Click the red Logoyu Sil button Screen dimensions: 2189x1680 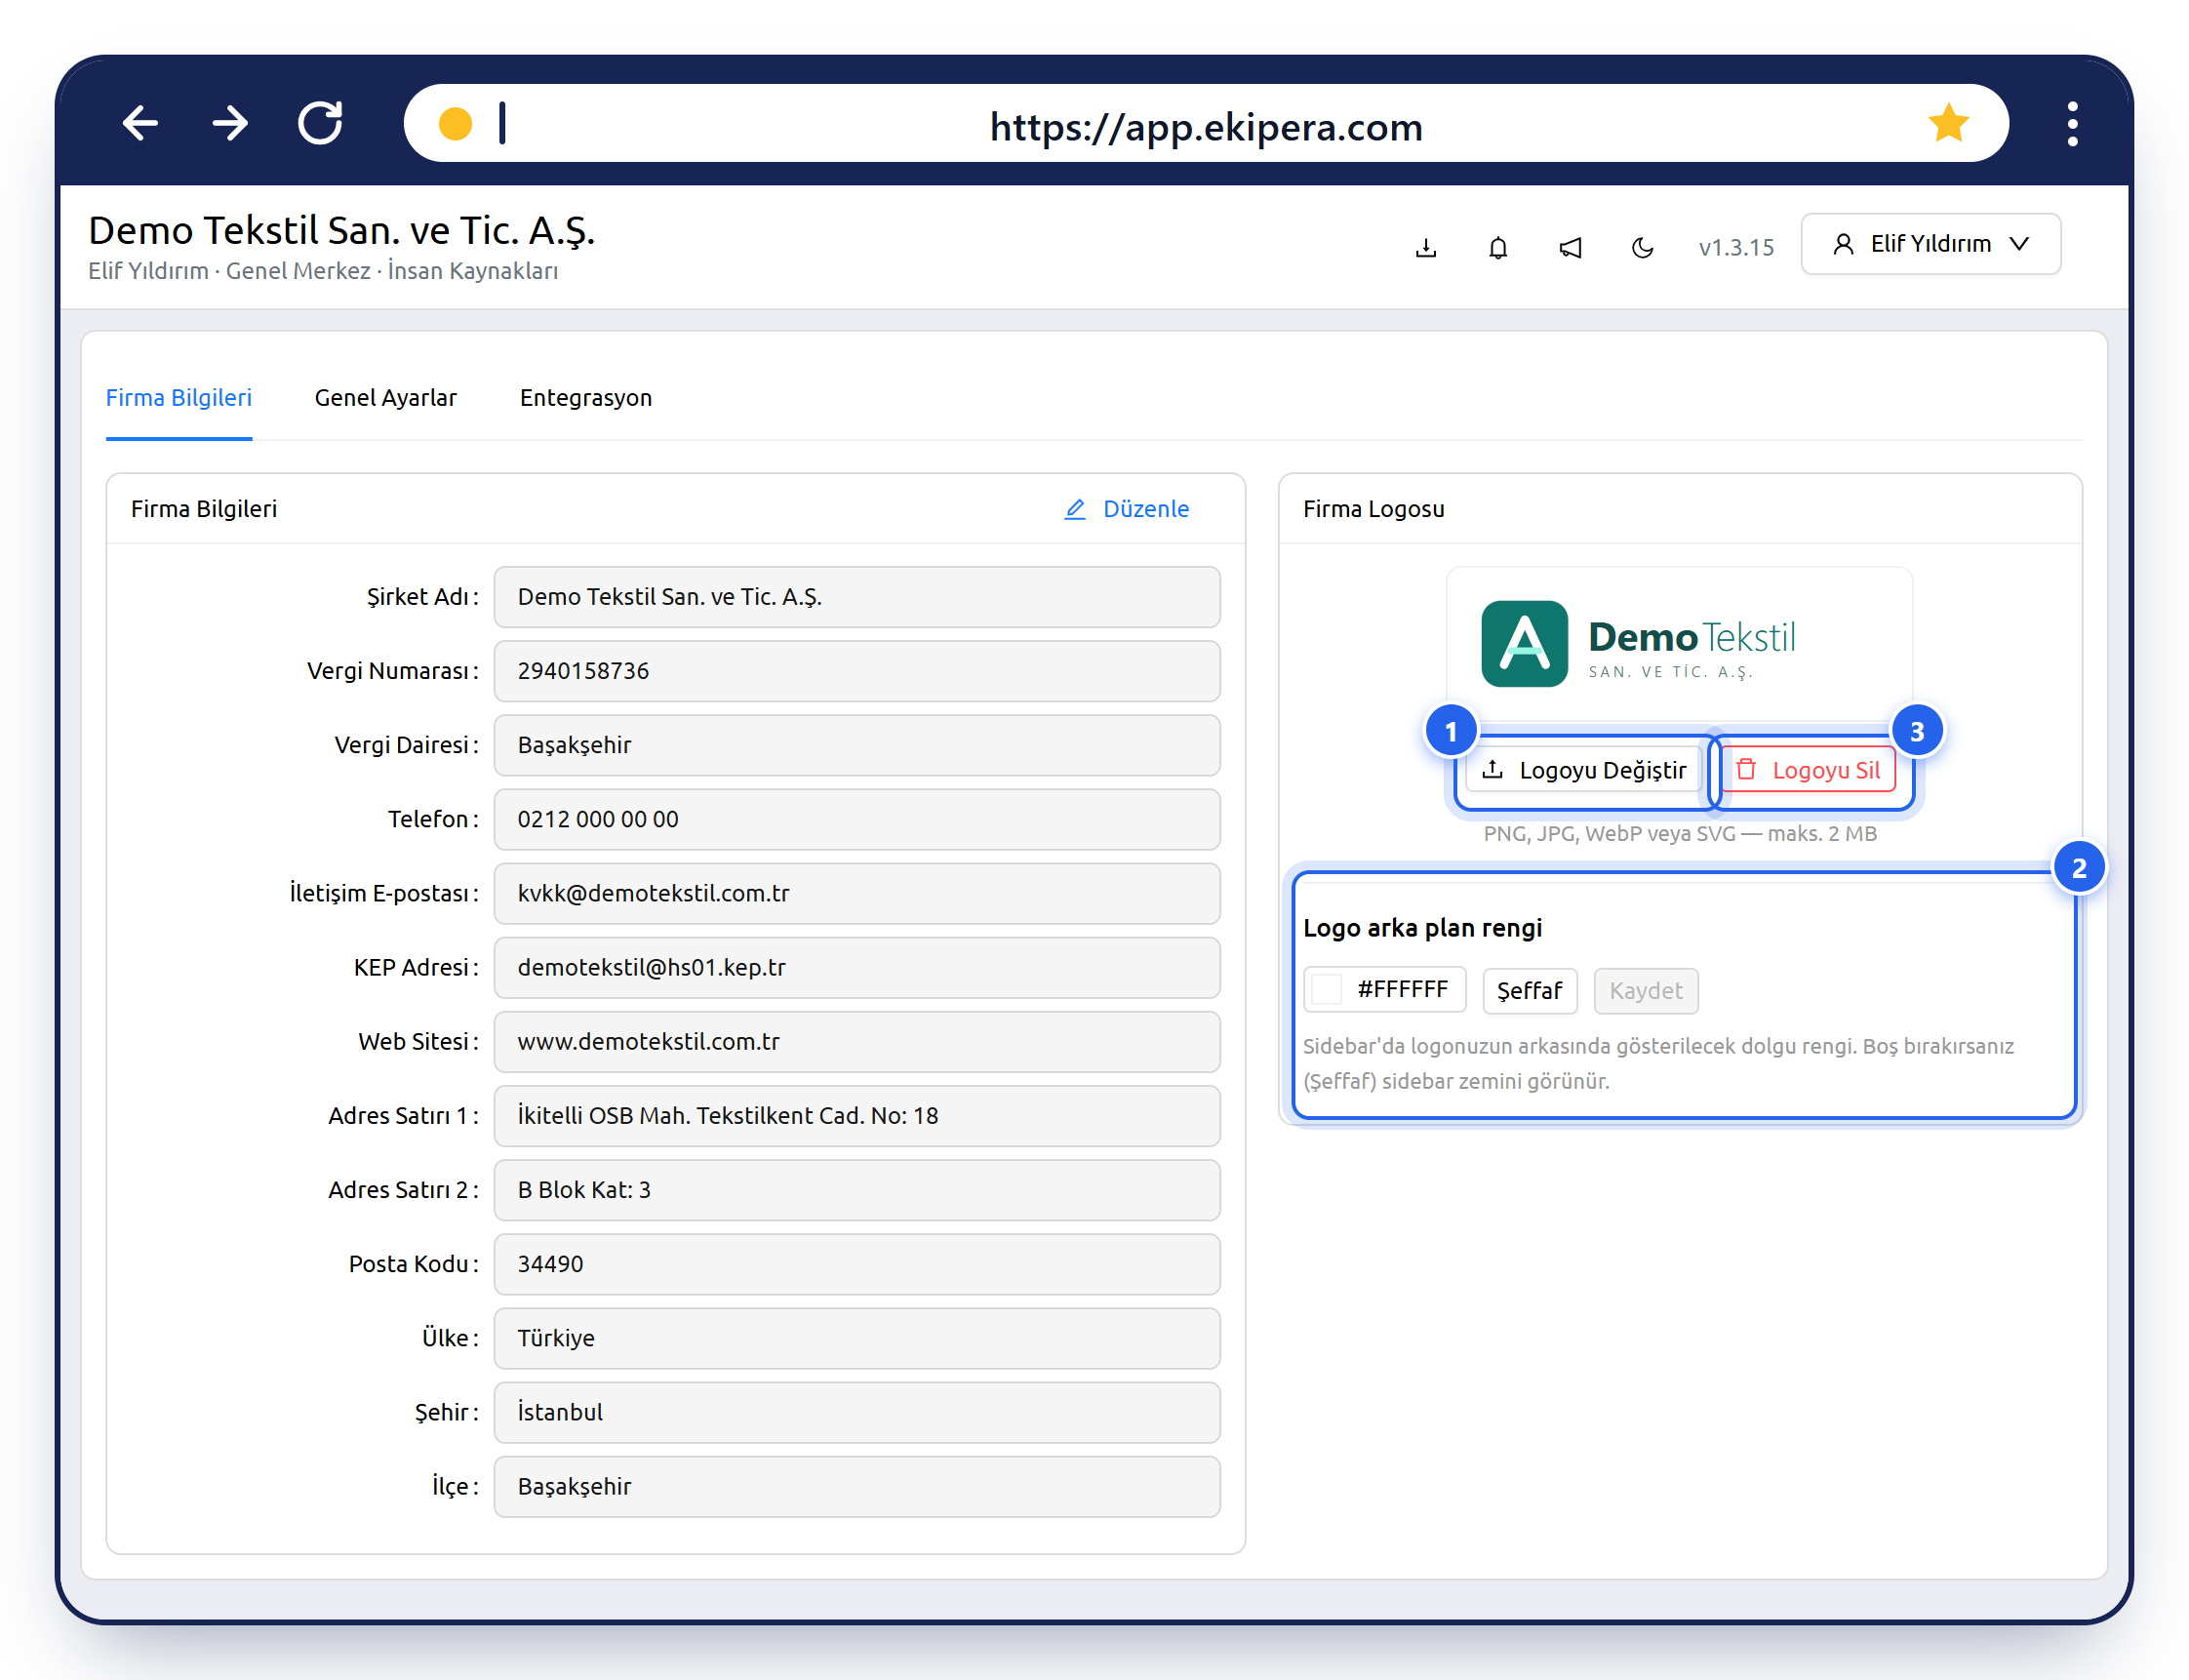[1809, 770]
